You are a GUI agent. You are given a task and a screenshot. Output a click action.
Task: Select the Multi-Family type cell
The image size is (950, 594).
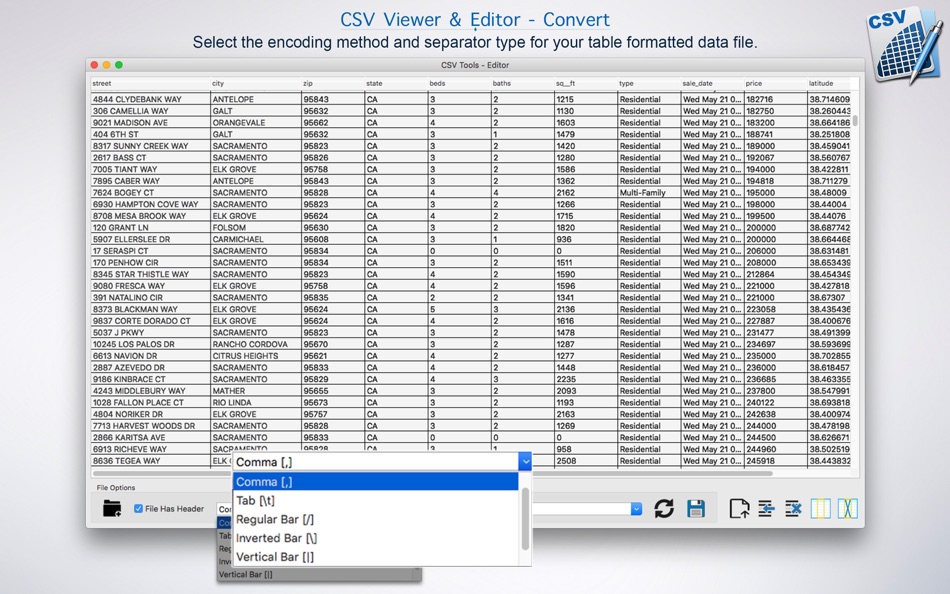649,193
